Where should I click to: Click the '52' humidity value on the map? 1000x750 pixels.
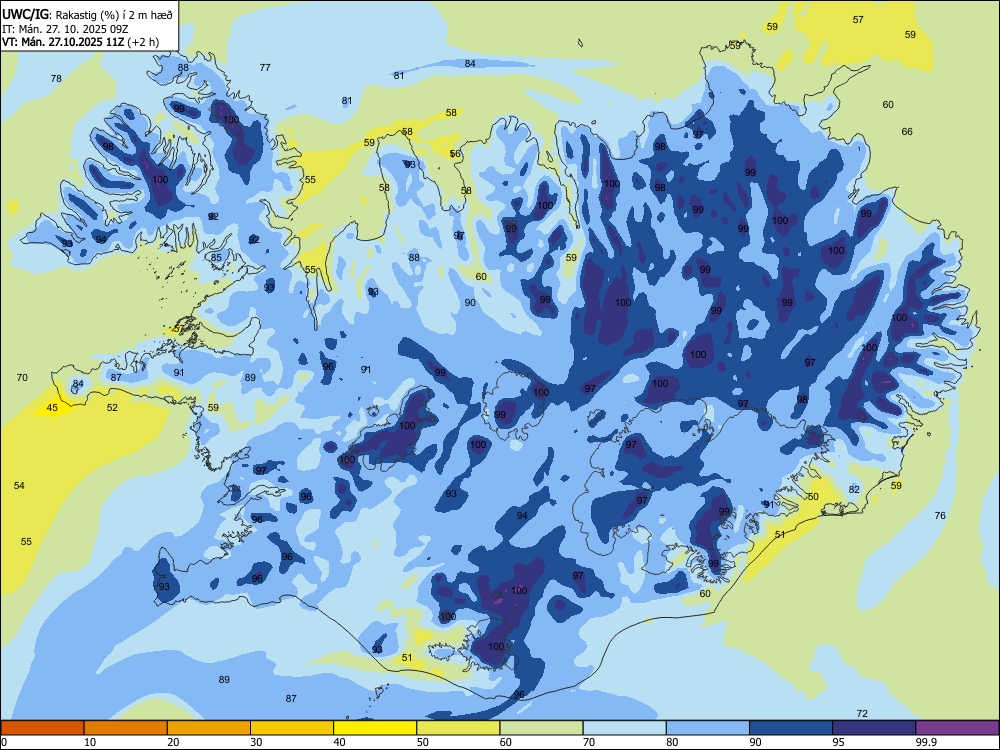[112, 408]
